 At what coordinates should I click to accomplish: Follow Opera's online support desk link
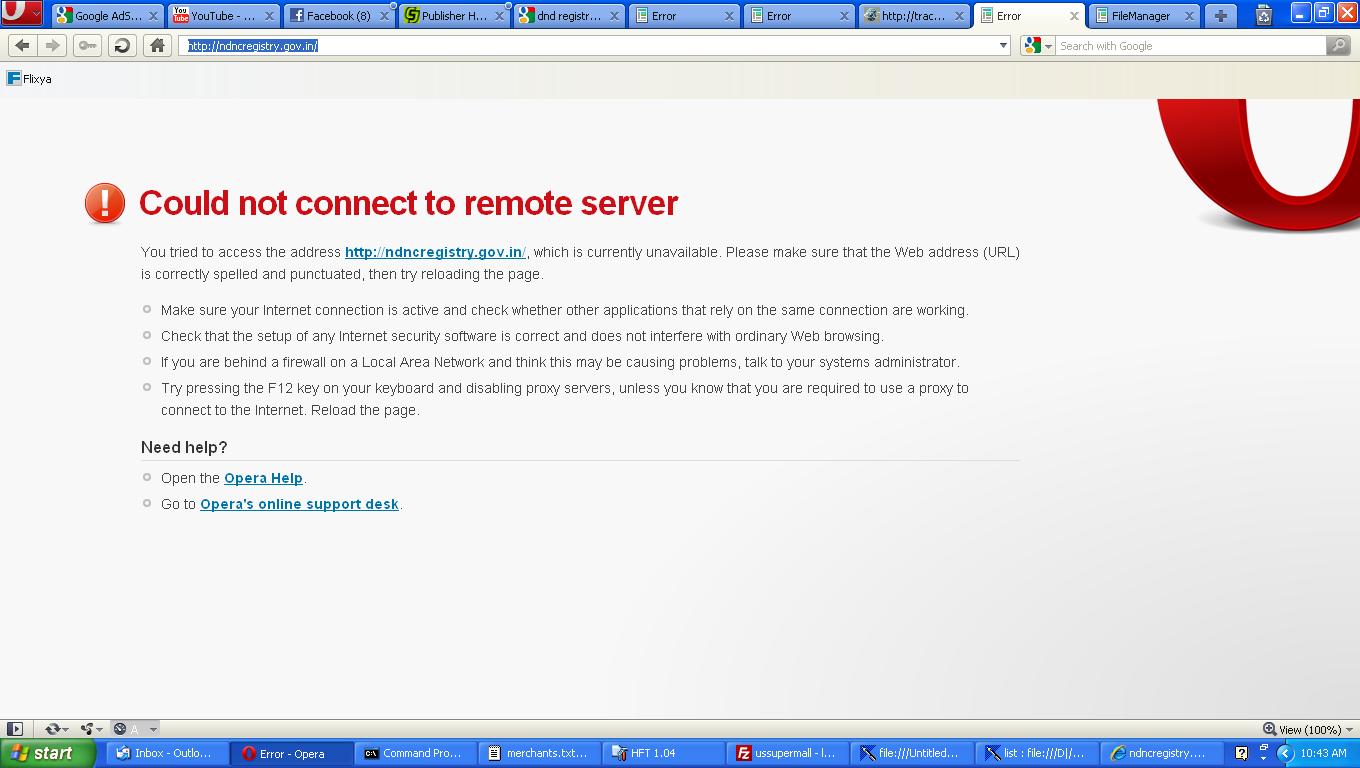pyautogui.click(x=299, y=504)
